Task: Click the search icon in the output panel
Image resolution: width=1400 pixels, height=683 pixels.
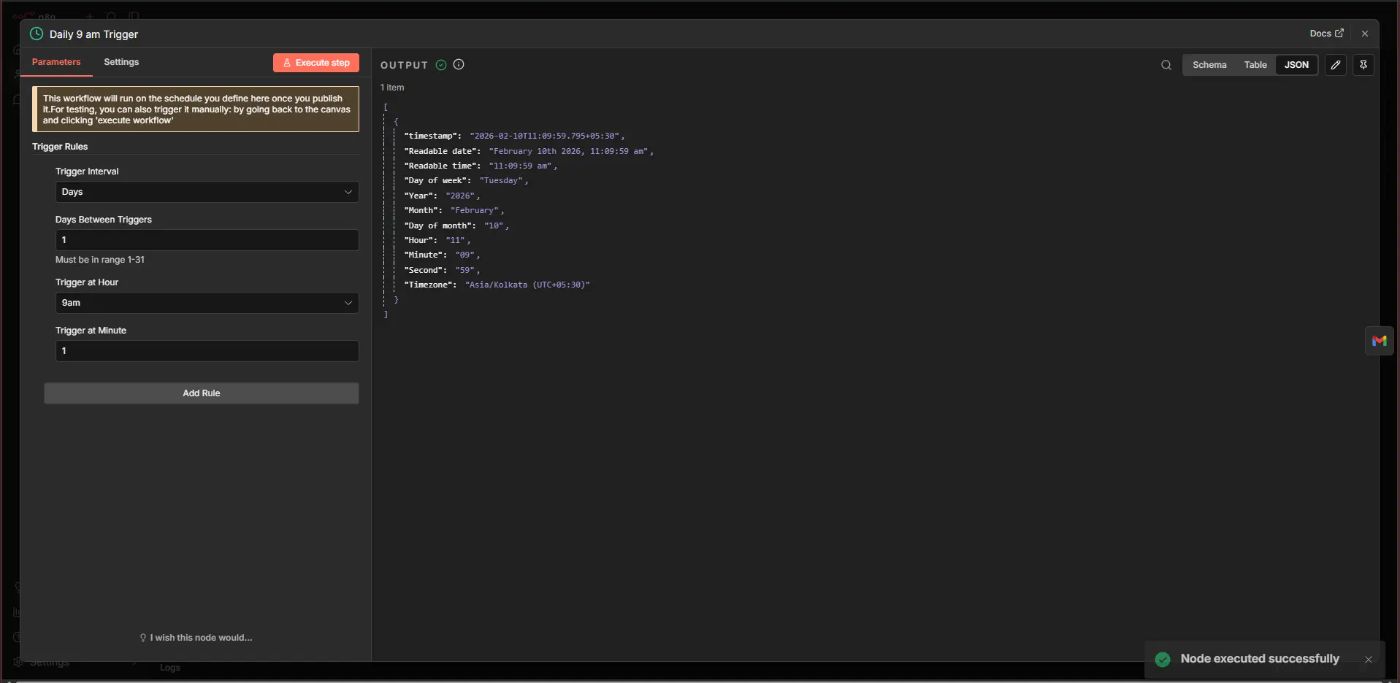Action: [x=1166, y=65]
